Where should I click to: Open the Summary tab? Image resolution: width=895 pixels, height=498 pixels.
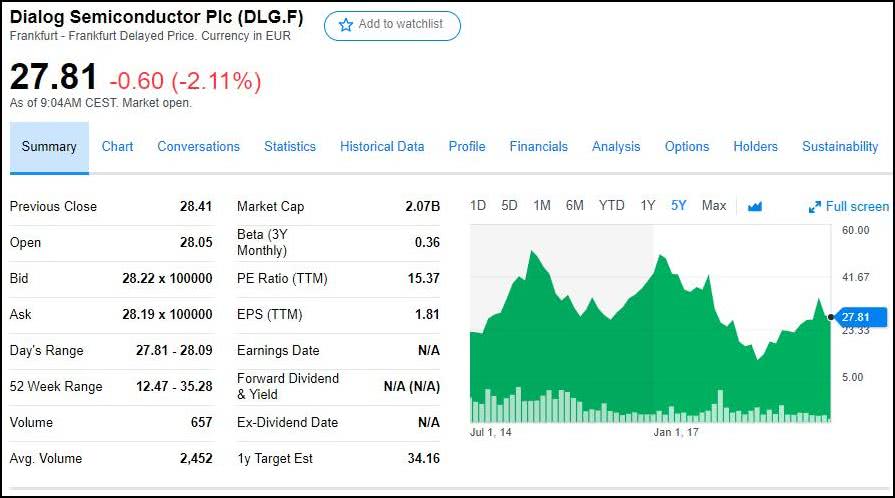point(49,147)
